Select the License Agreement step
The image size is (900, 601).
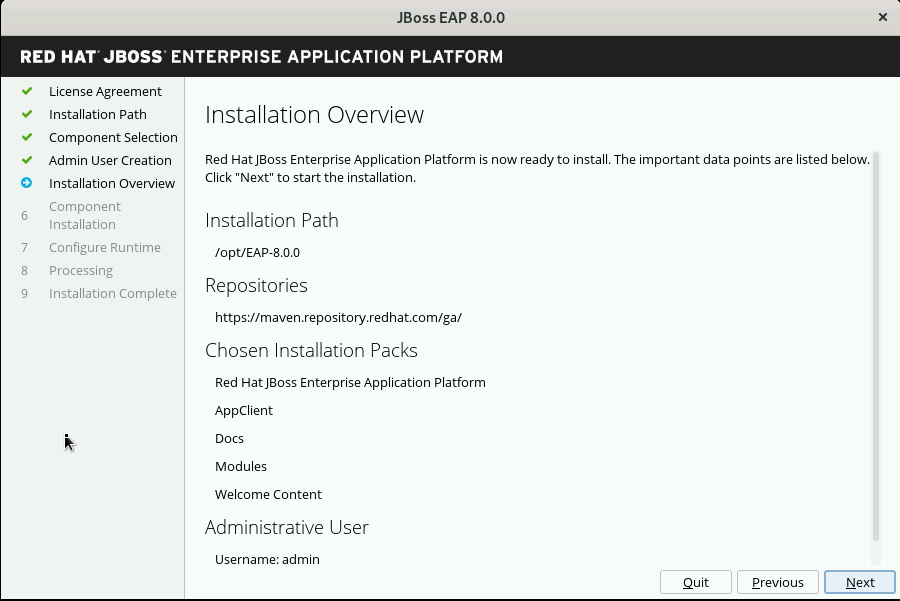[105, 91]
